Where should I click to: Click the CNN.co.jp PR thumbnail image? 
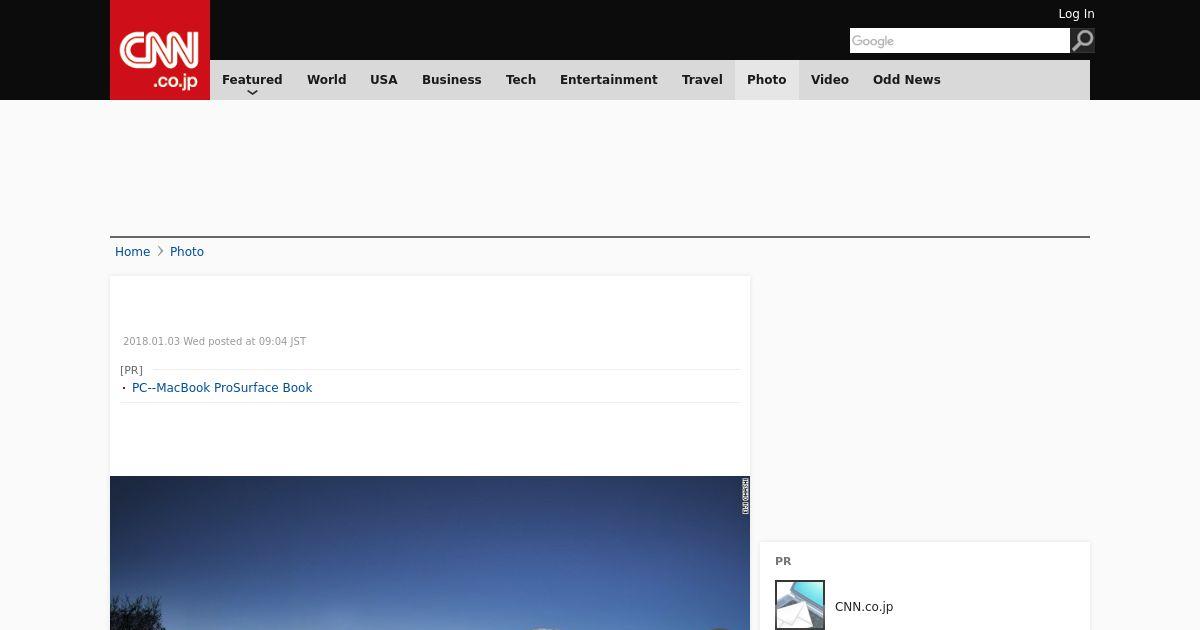[x=800, y=605]
